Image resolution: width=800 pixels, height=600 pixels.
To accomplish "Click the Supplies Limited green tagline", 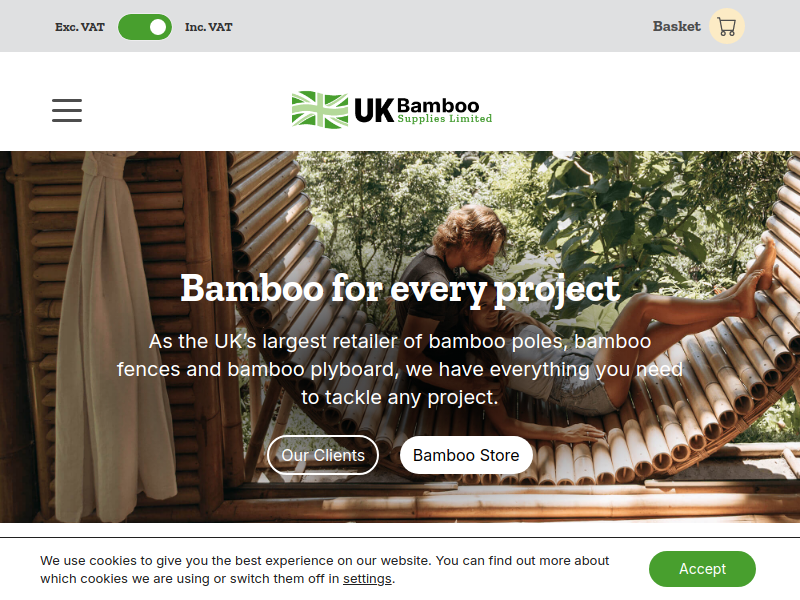I will (445, 118).
